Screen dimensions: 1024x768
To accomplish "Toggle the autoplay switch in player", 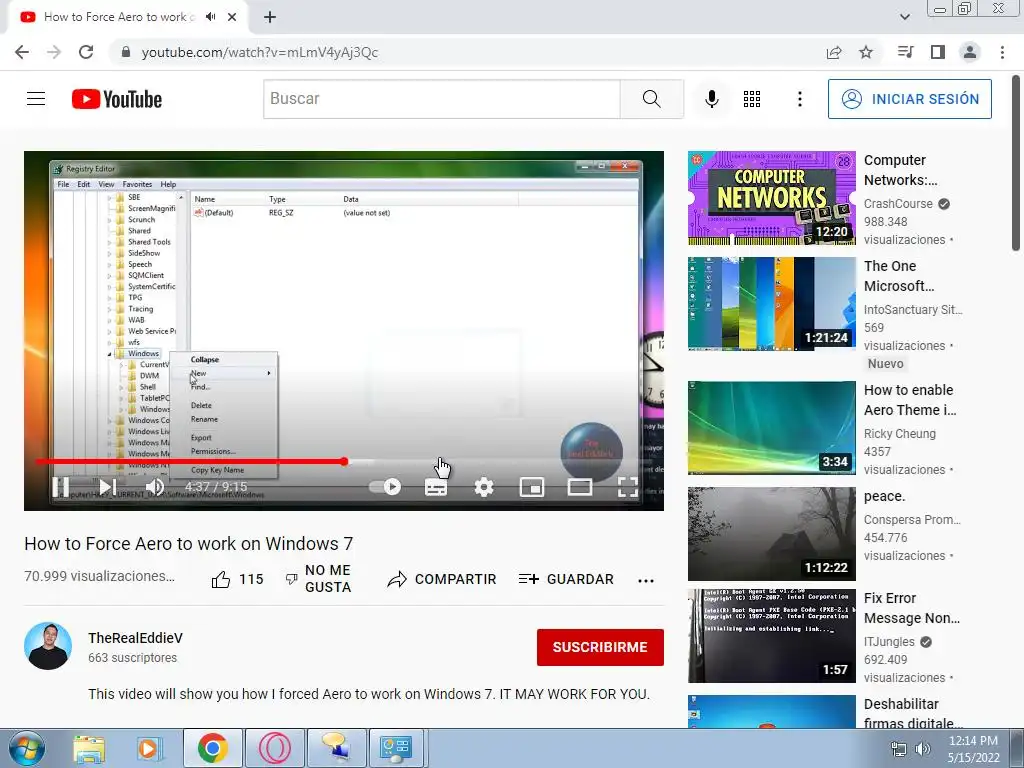I will click(x=385, y=487).
